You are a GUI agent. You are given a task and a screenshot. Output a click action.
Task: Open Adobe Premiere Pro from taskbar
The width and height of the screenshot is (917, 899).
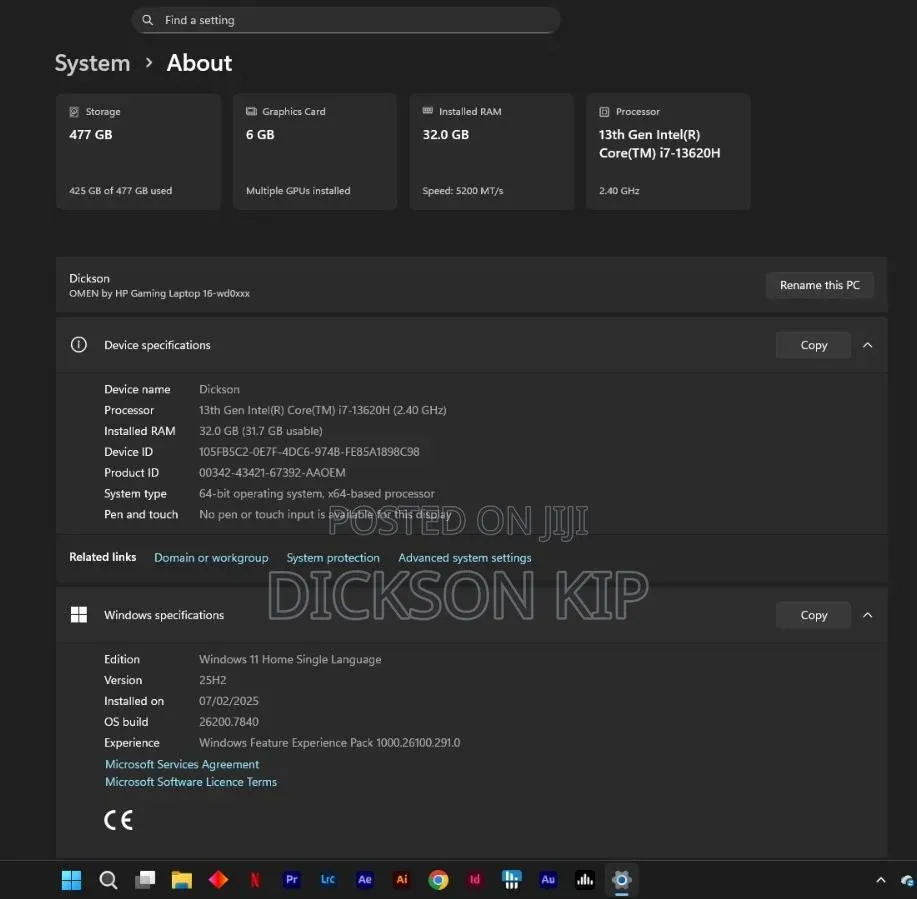click(291, 880)
